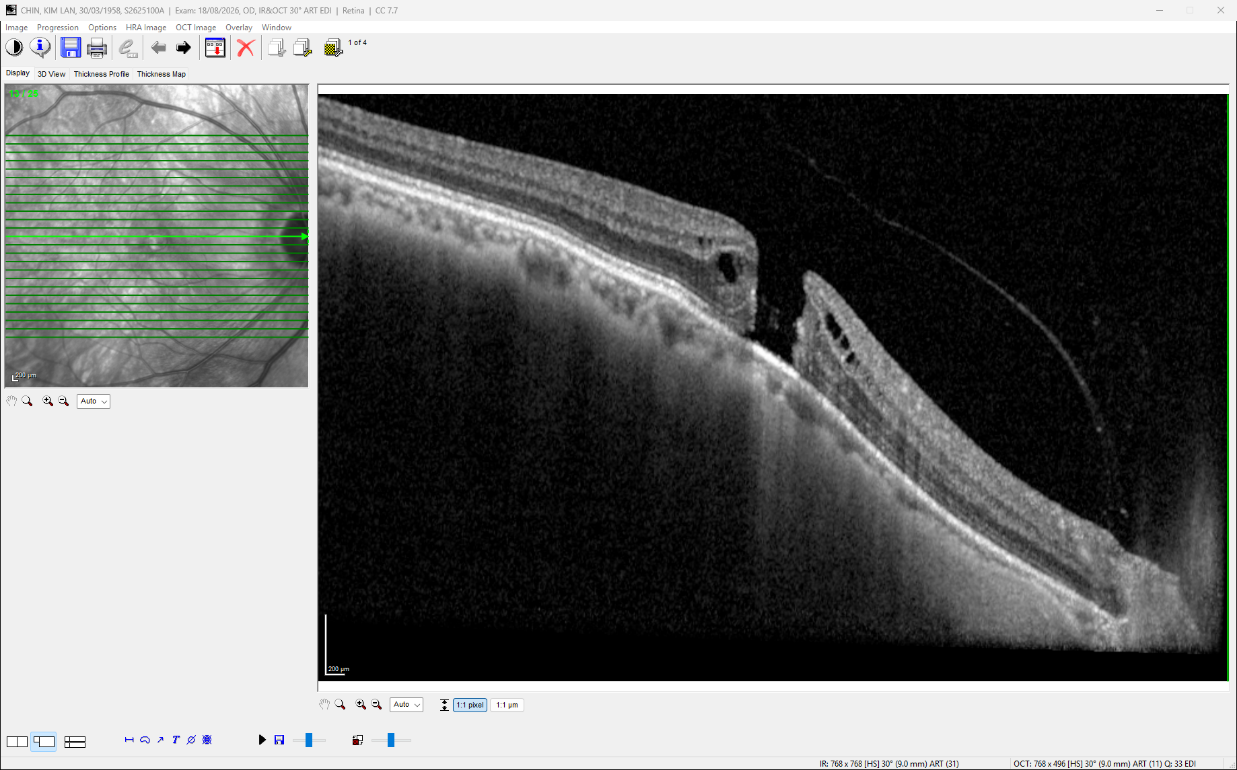Open the Overlay menu
The width and height of the screenshot is (1237, 770).
point(239,27)
